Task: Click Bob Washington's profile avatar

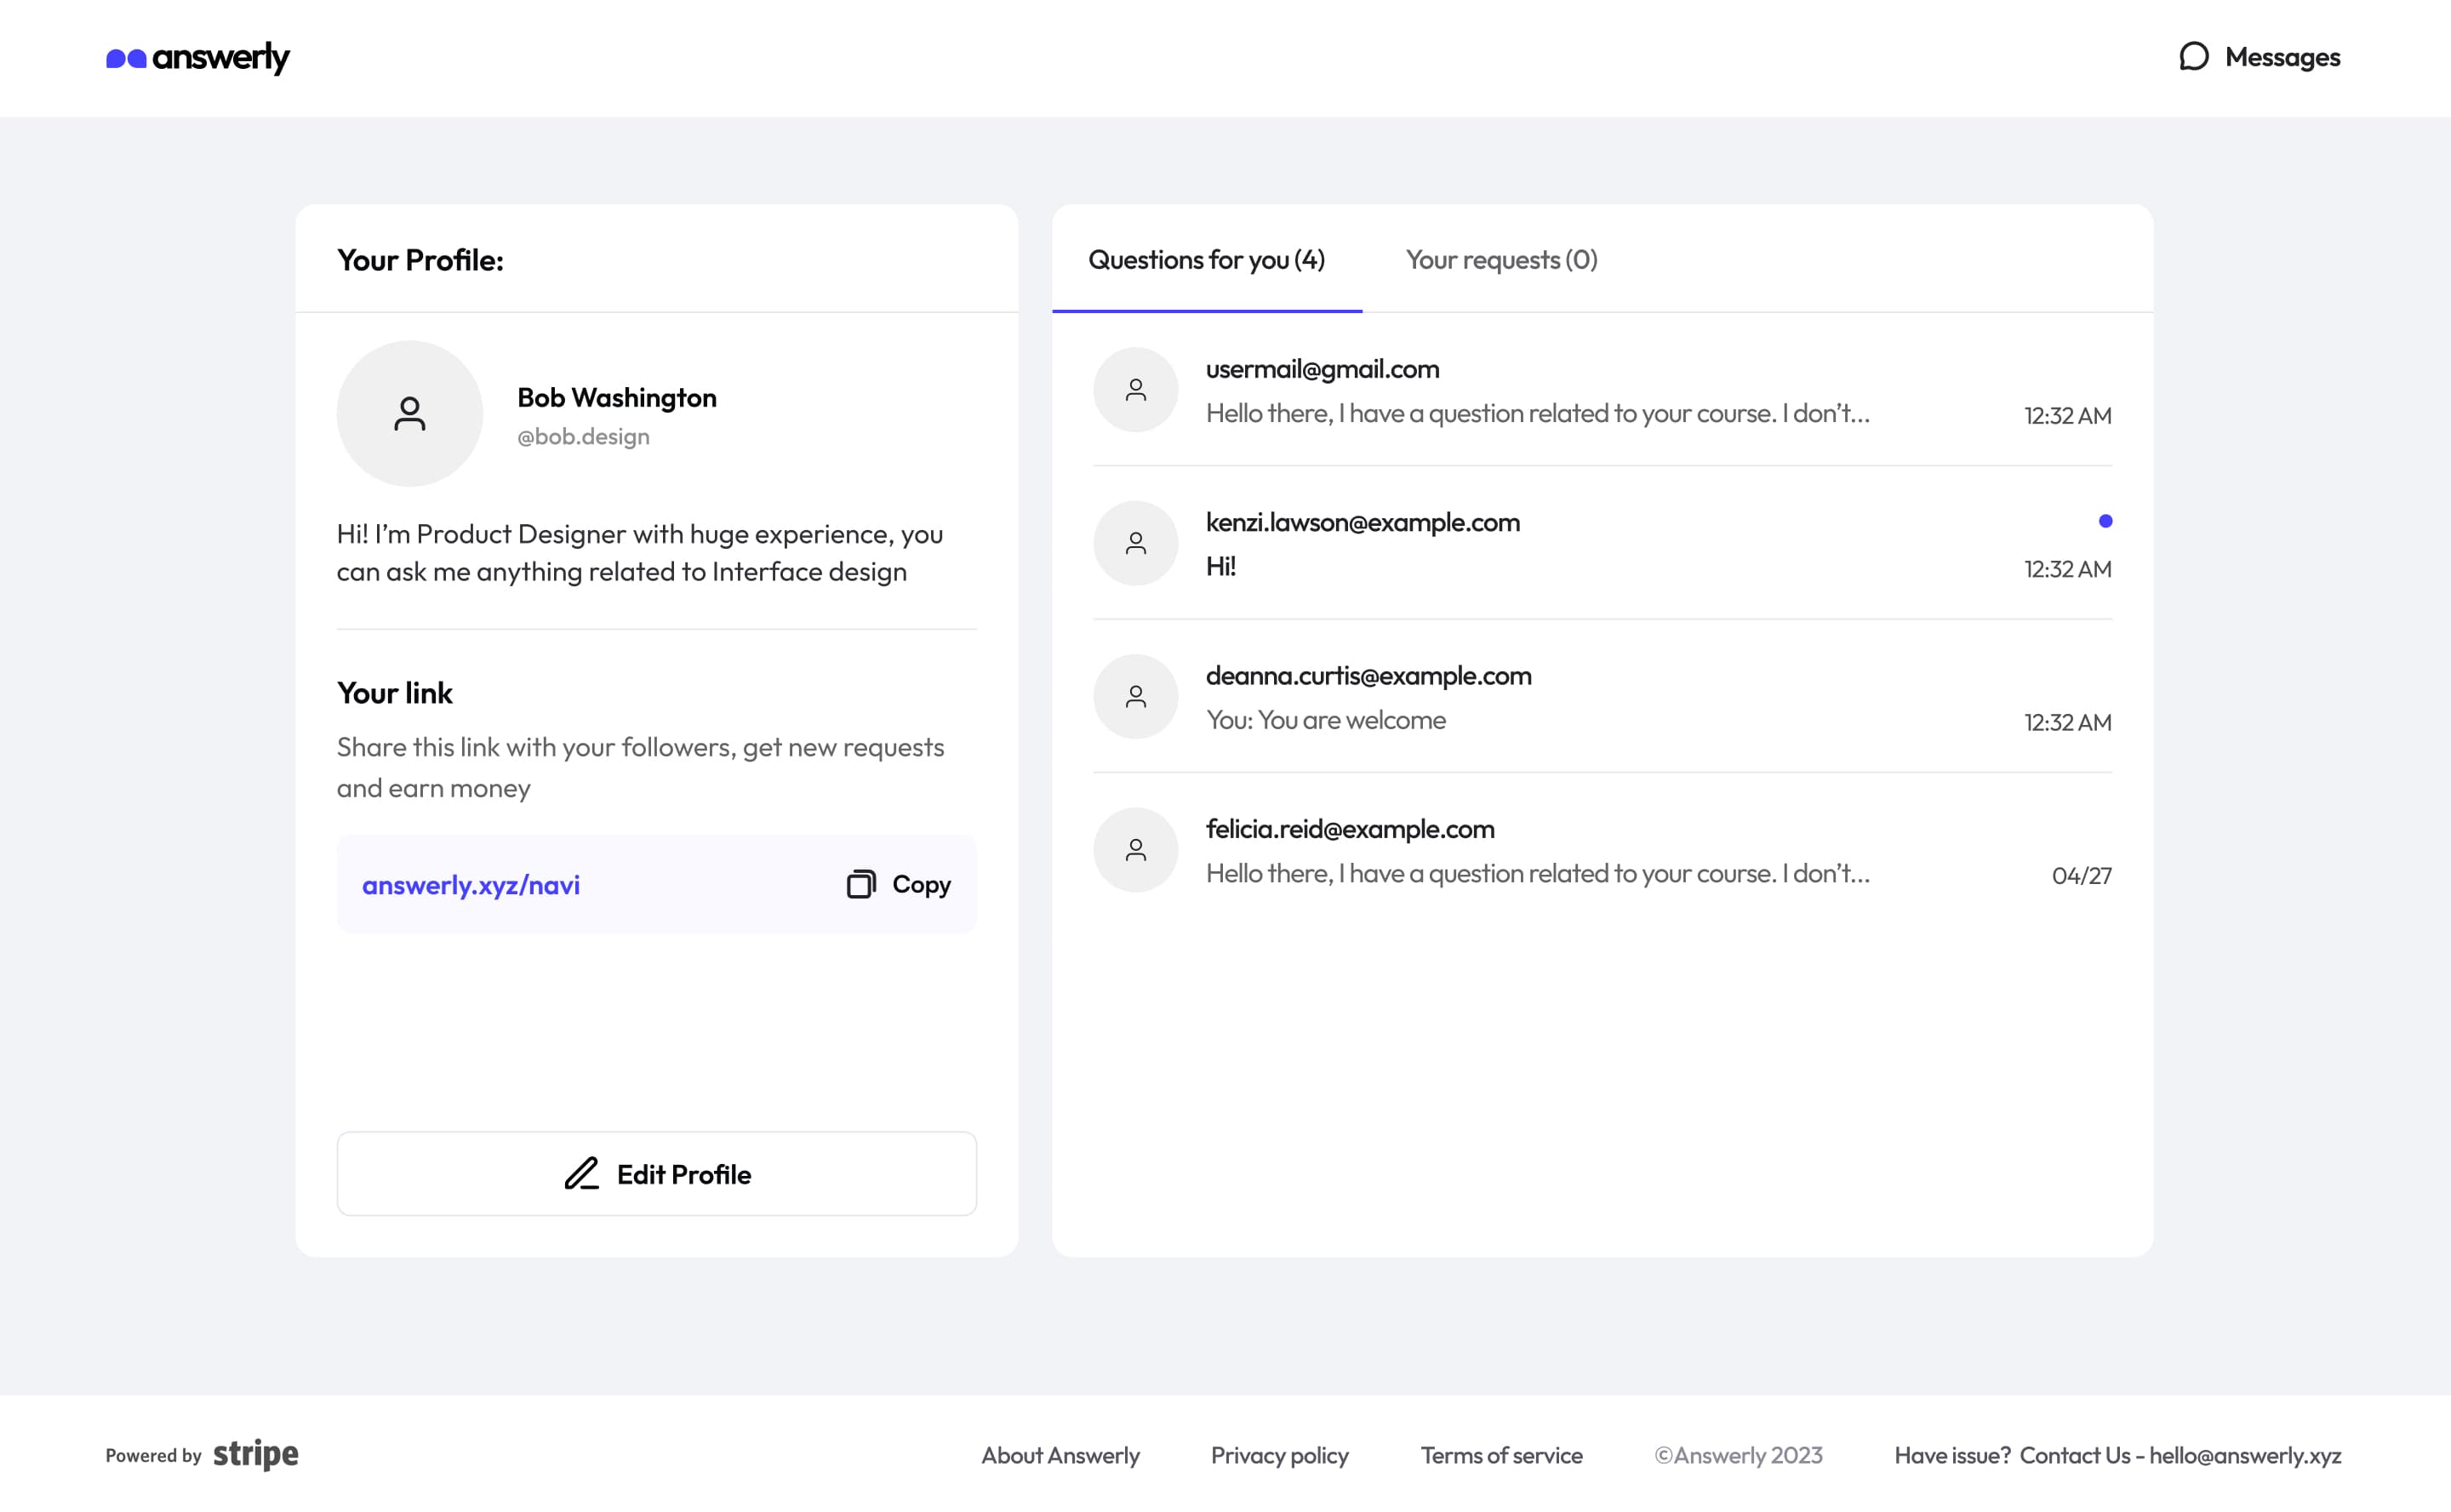Action: tap(410, 413)
